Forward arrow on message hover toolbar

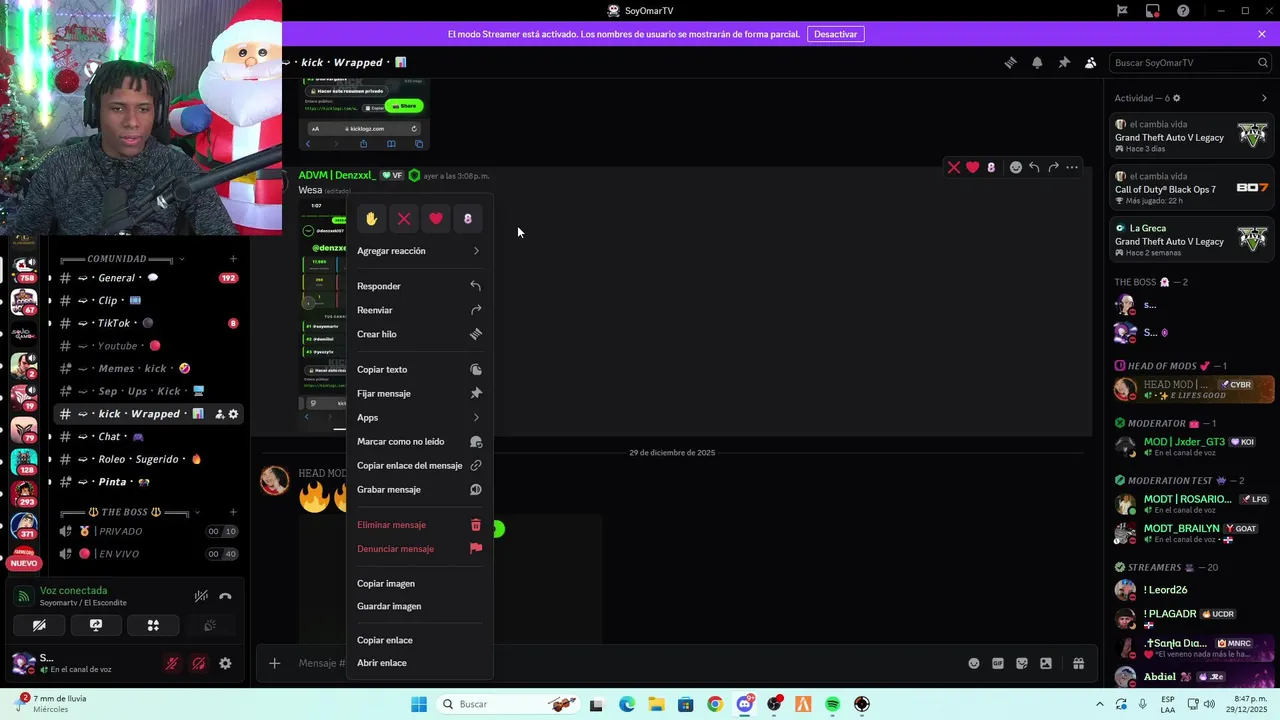pyautogui.click(x=1053, y=167)
